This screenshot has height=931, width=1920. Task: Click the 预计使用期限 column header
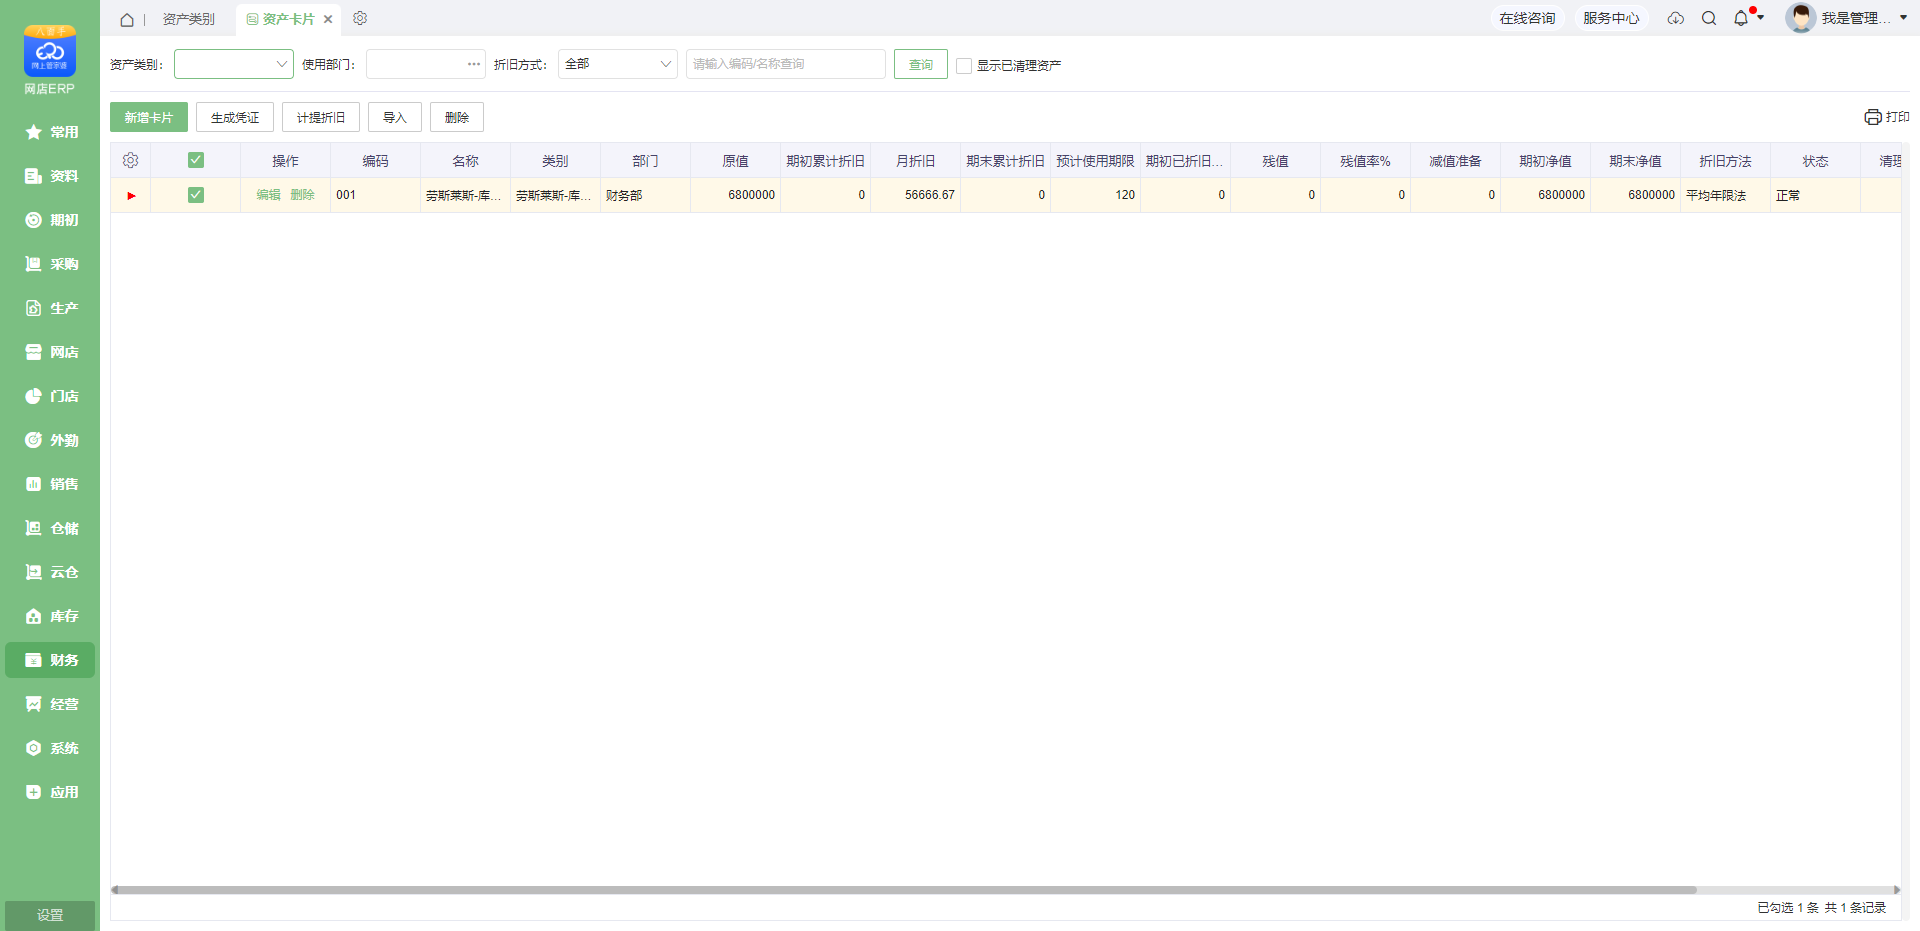(x=1095, y=161)
